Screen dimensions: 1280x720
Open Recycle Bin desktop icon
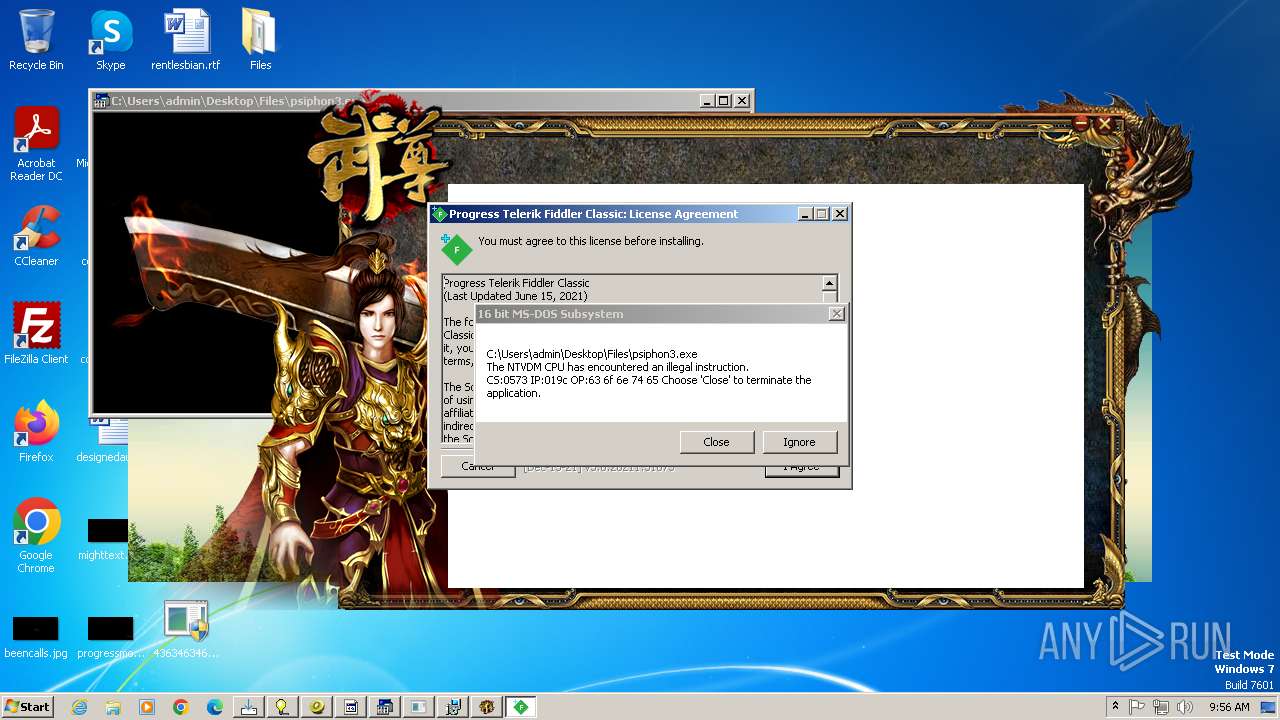tap(36, 40)
